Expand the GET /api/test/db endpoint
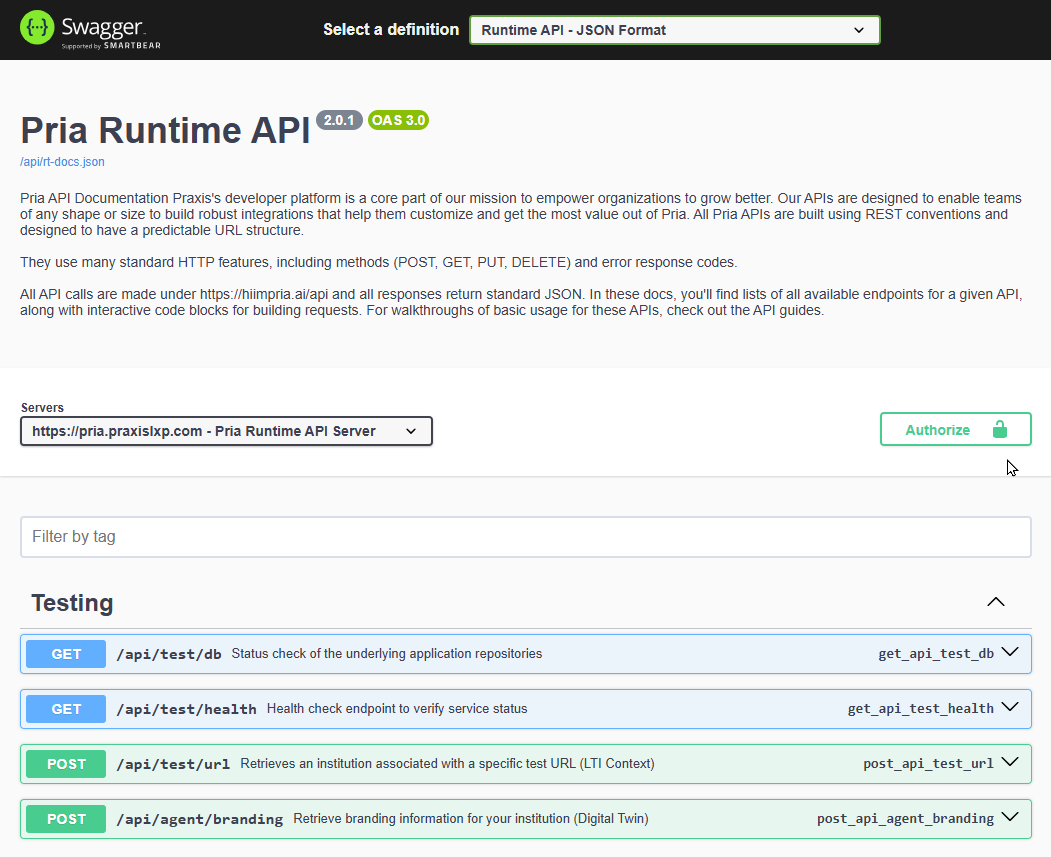This screenshot has height=857, width=1051. tap(526, 654)
